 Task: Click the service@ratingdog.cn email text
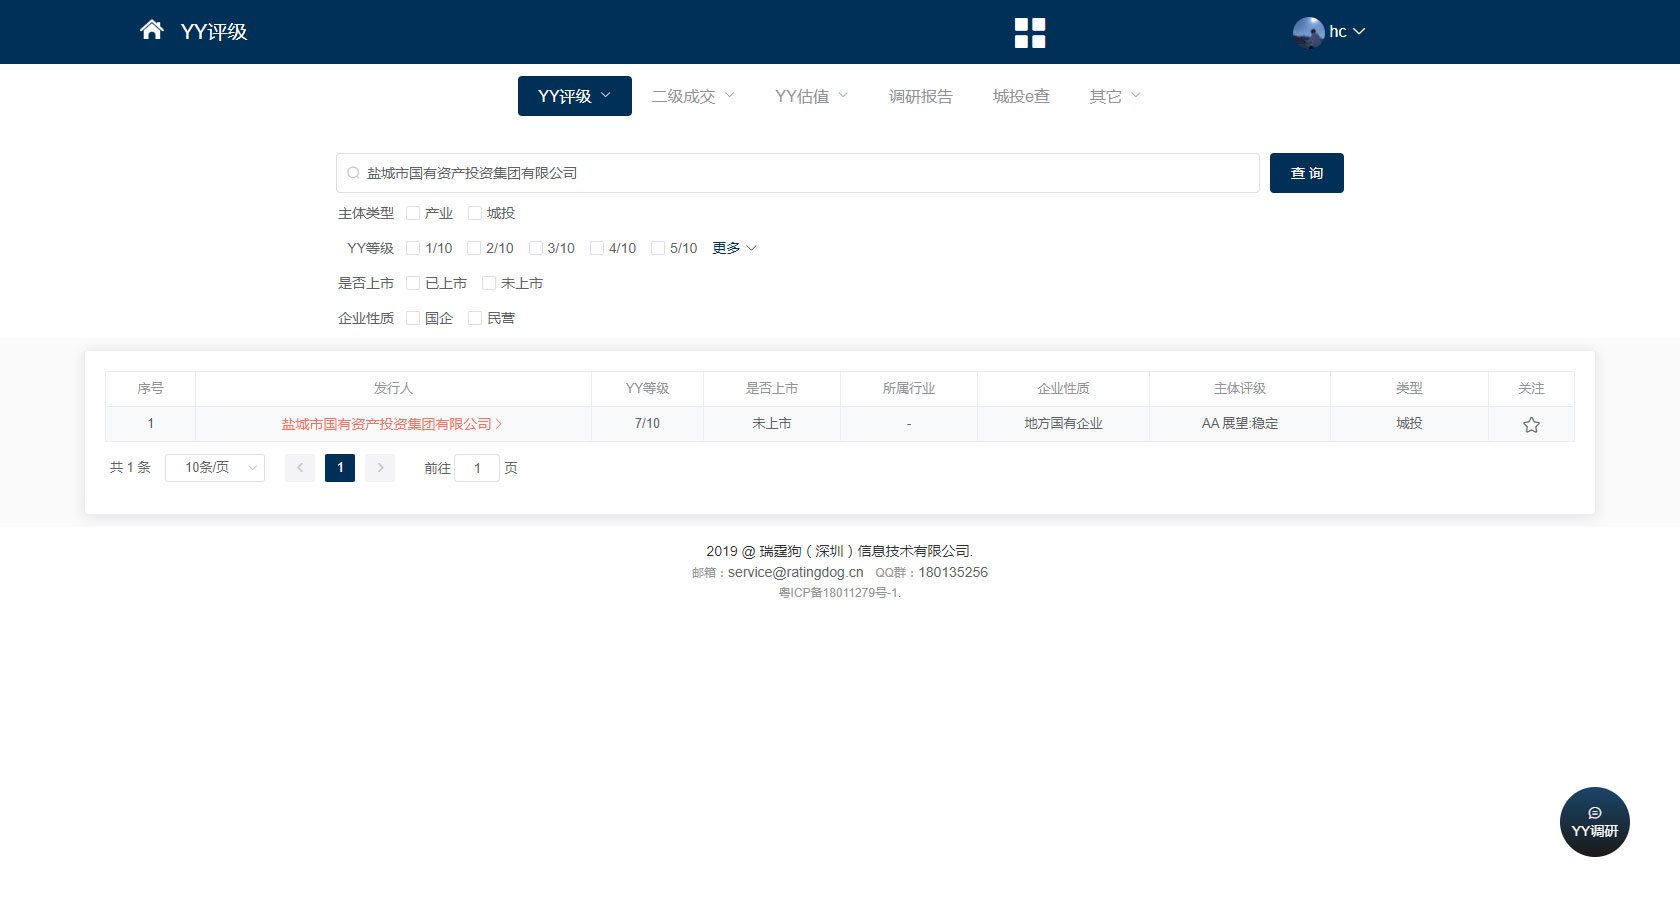pos(795,572)
